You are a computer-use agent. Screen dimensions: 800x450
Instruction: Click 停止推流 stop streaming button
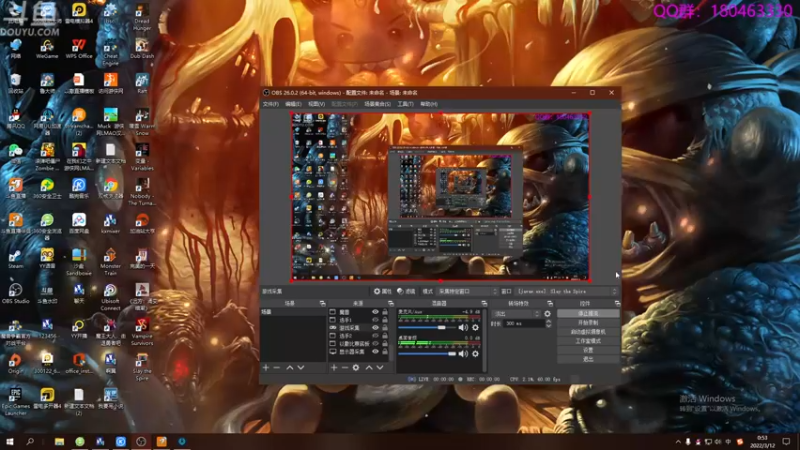[x=588, y=313]
